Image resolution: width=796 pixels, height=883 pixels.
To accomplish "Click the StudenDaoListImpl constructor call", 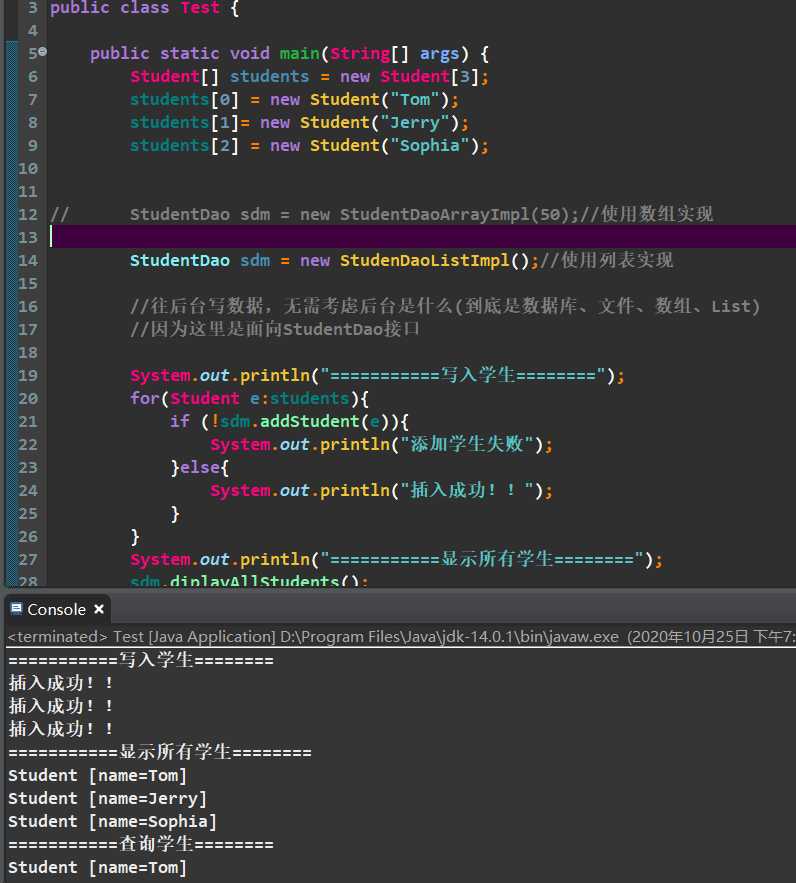I will (435, 260).
